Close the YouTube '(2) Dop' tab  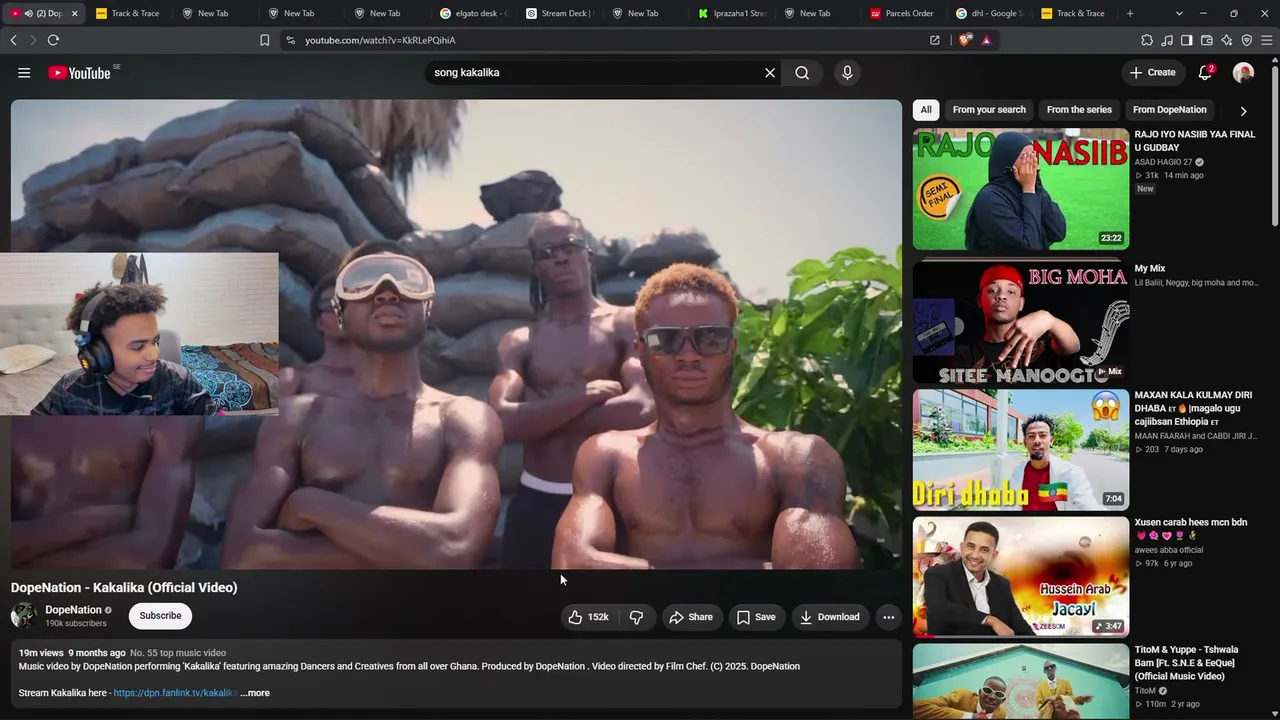click(x=74, y=13)
